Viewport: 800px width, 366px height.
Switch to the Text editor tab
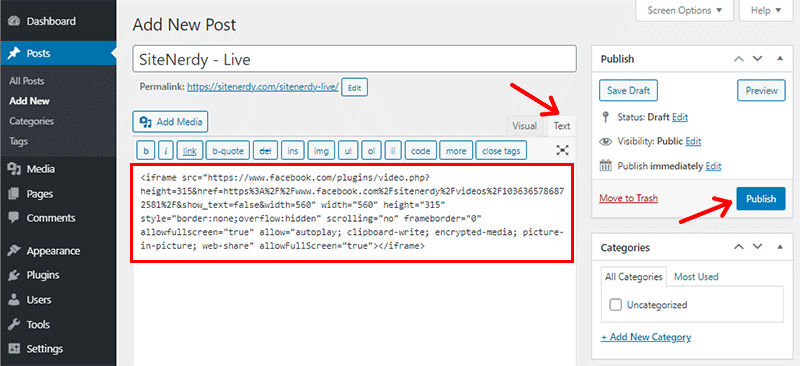click(562, 126)
